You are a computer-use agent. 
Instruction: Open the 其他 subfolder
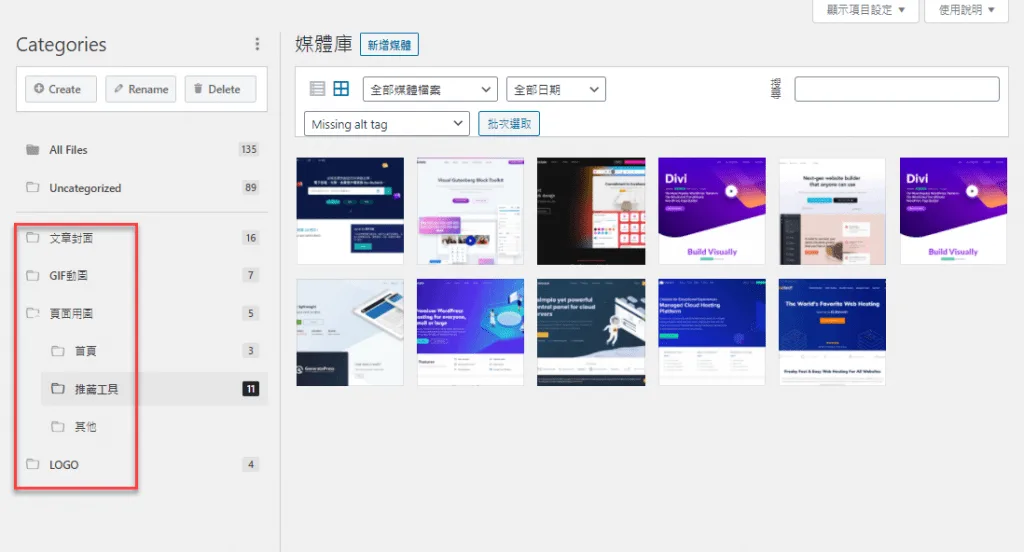(154, 427)
